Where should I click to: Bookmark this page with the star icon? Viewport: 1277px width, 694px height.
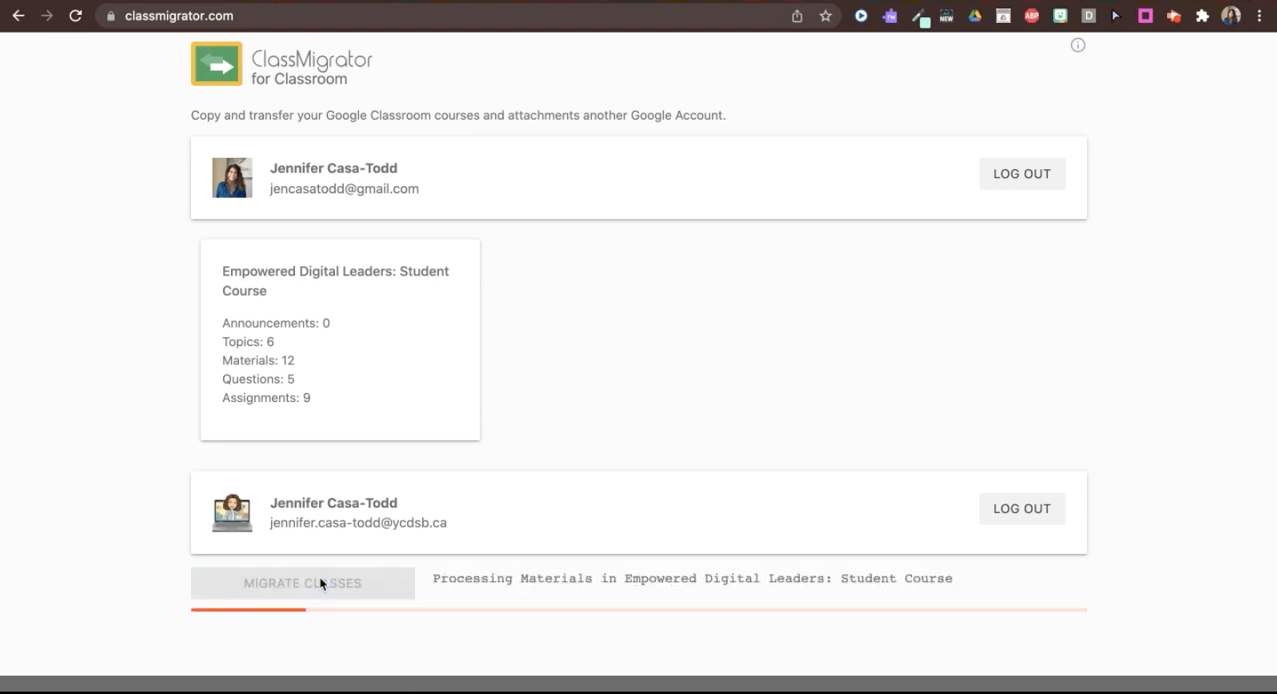(825, 16)
